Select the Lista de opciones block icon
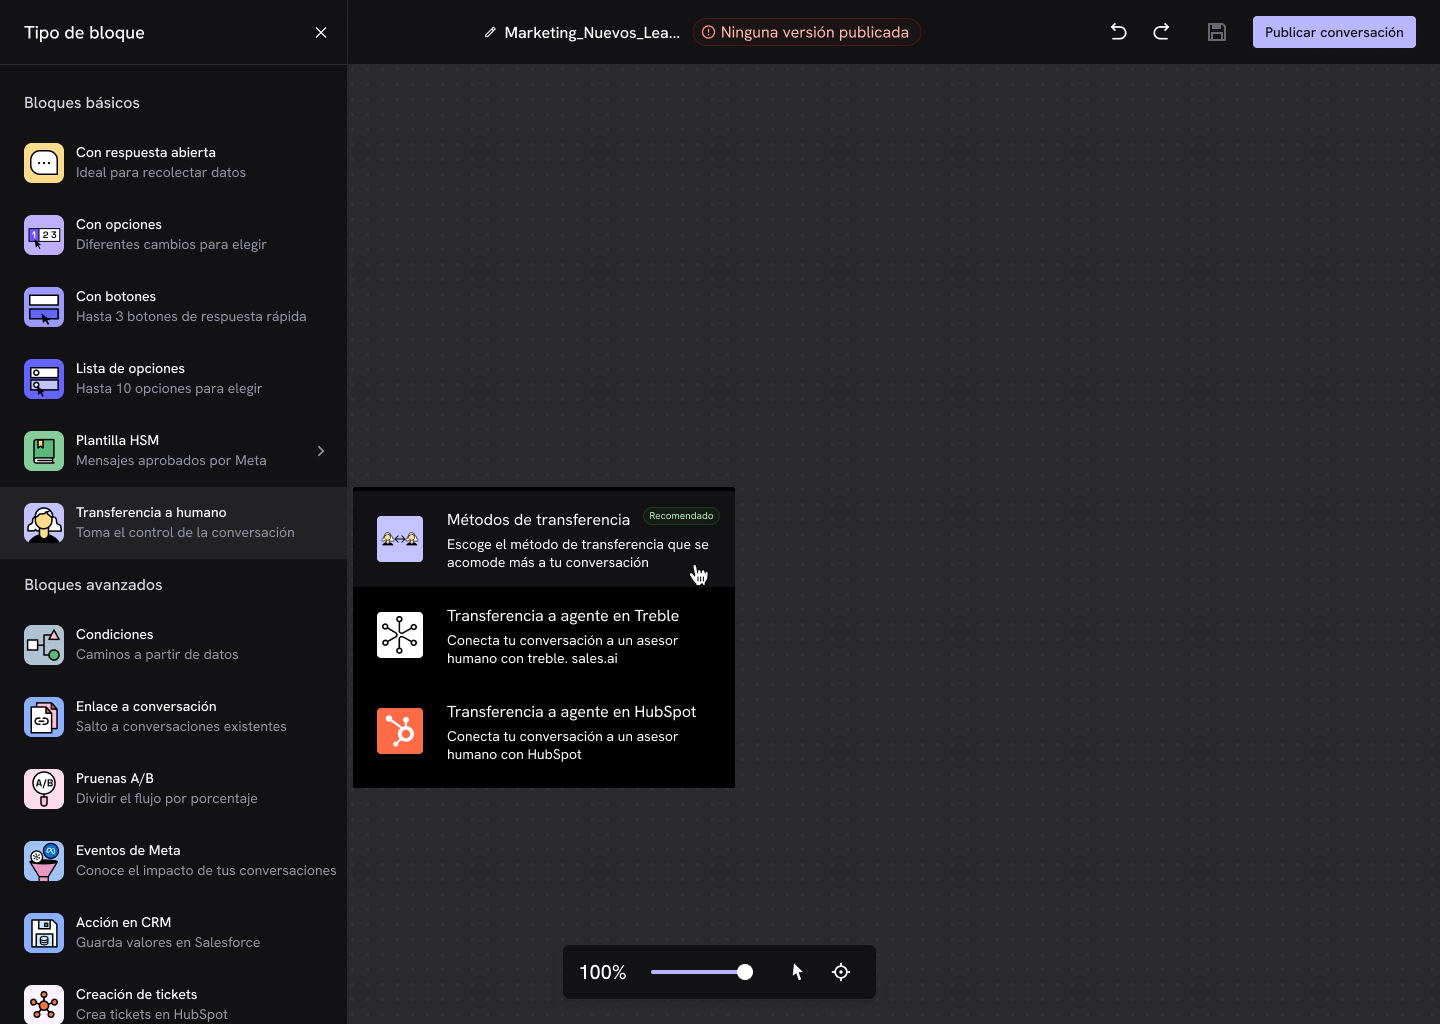 (44, 379)
